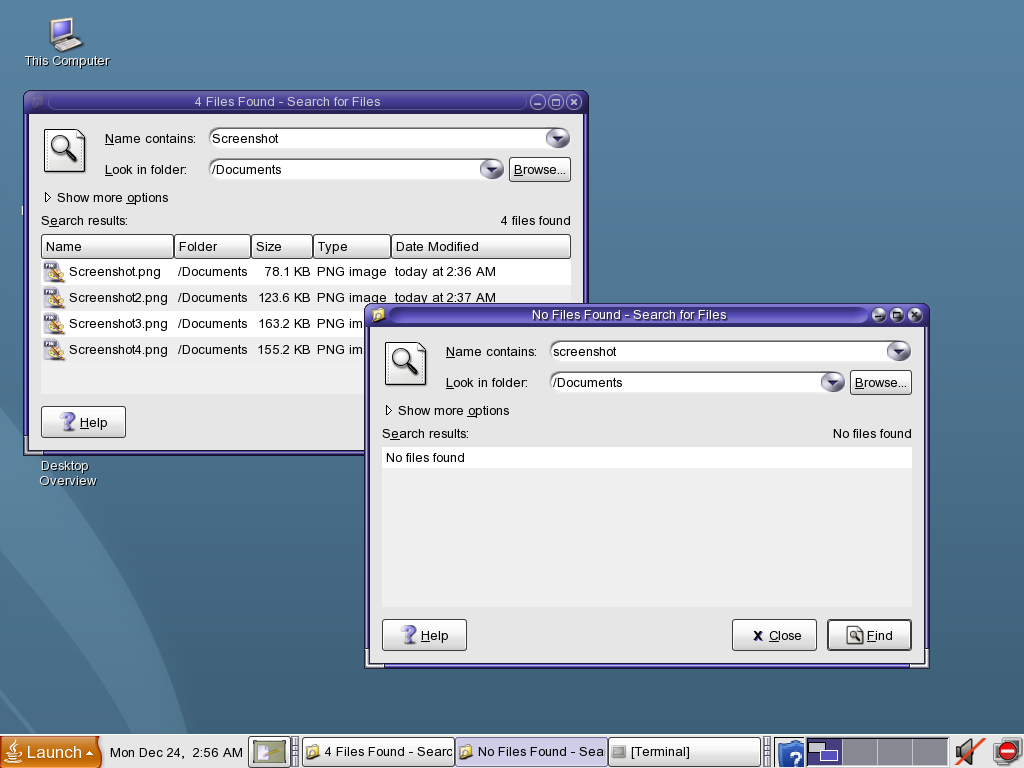Click the Find button
1024x768 pixels.
(869, 635)
